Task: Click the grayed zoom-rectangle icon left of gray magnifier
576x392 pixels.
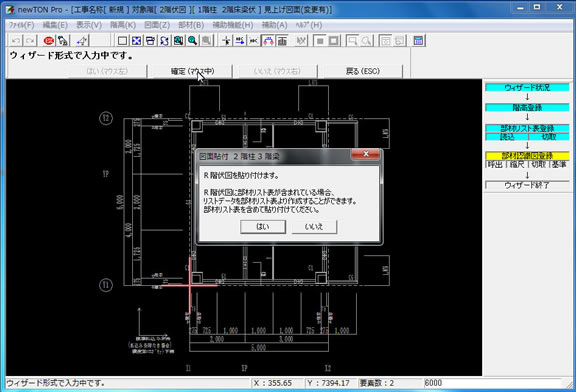Action: (x=352, y=40)
